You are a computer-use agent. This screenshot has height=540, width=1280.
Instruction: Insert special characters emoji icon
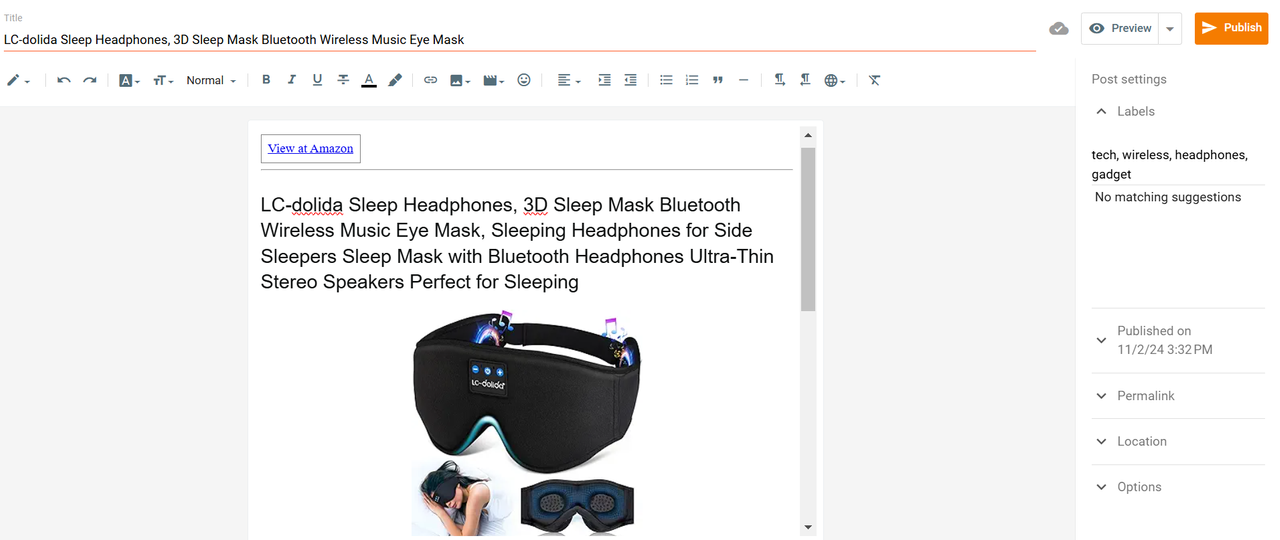[524, 80]
